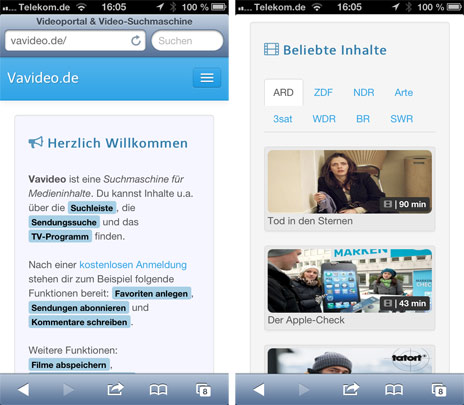
Task: Tap forward arrow in right phone's toolbar
Action: pyautogui.click(x=304, y=389)
